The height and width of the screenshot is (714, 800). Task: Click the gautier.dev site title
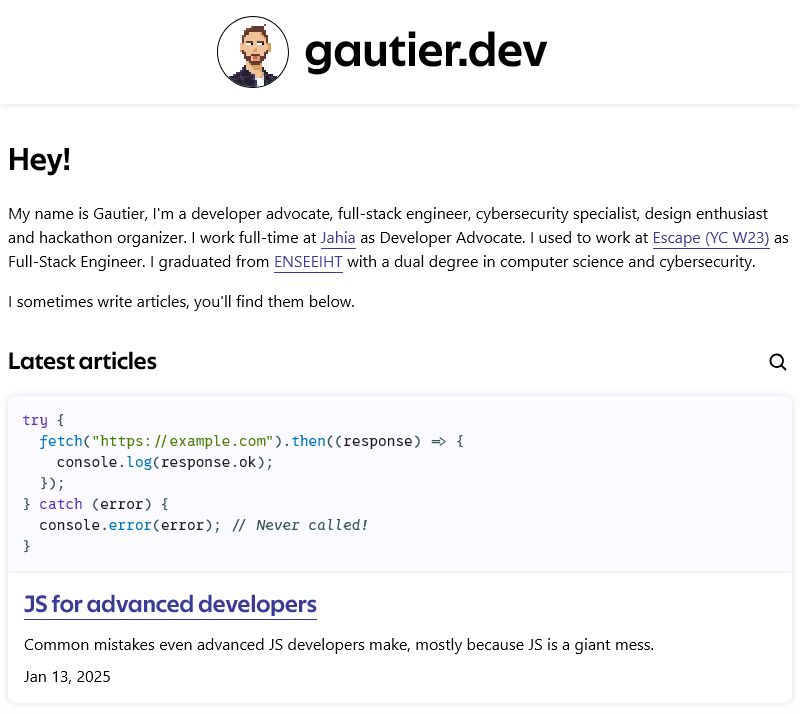(426, 51)
